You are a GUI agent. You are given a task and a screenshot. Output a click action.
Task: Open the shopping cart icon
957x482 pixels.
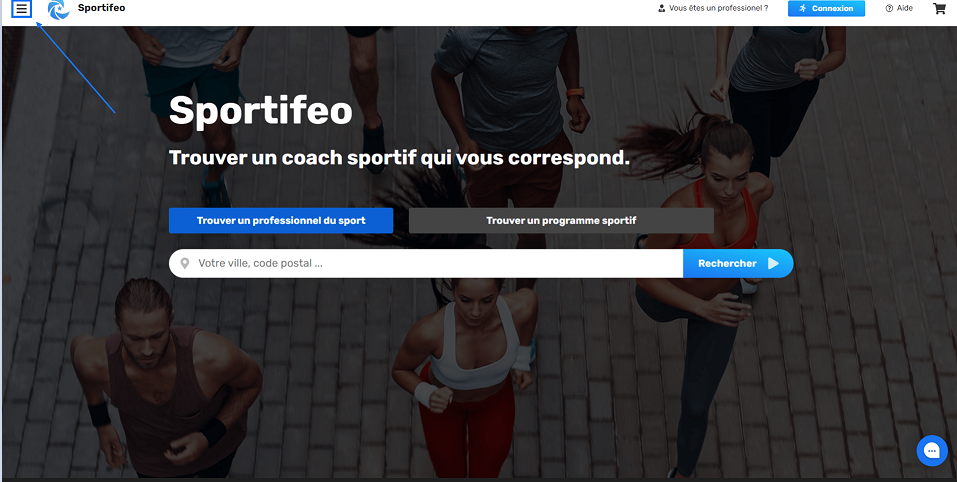(x=939, y=9)
